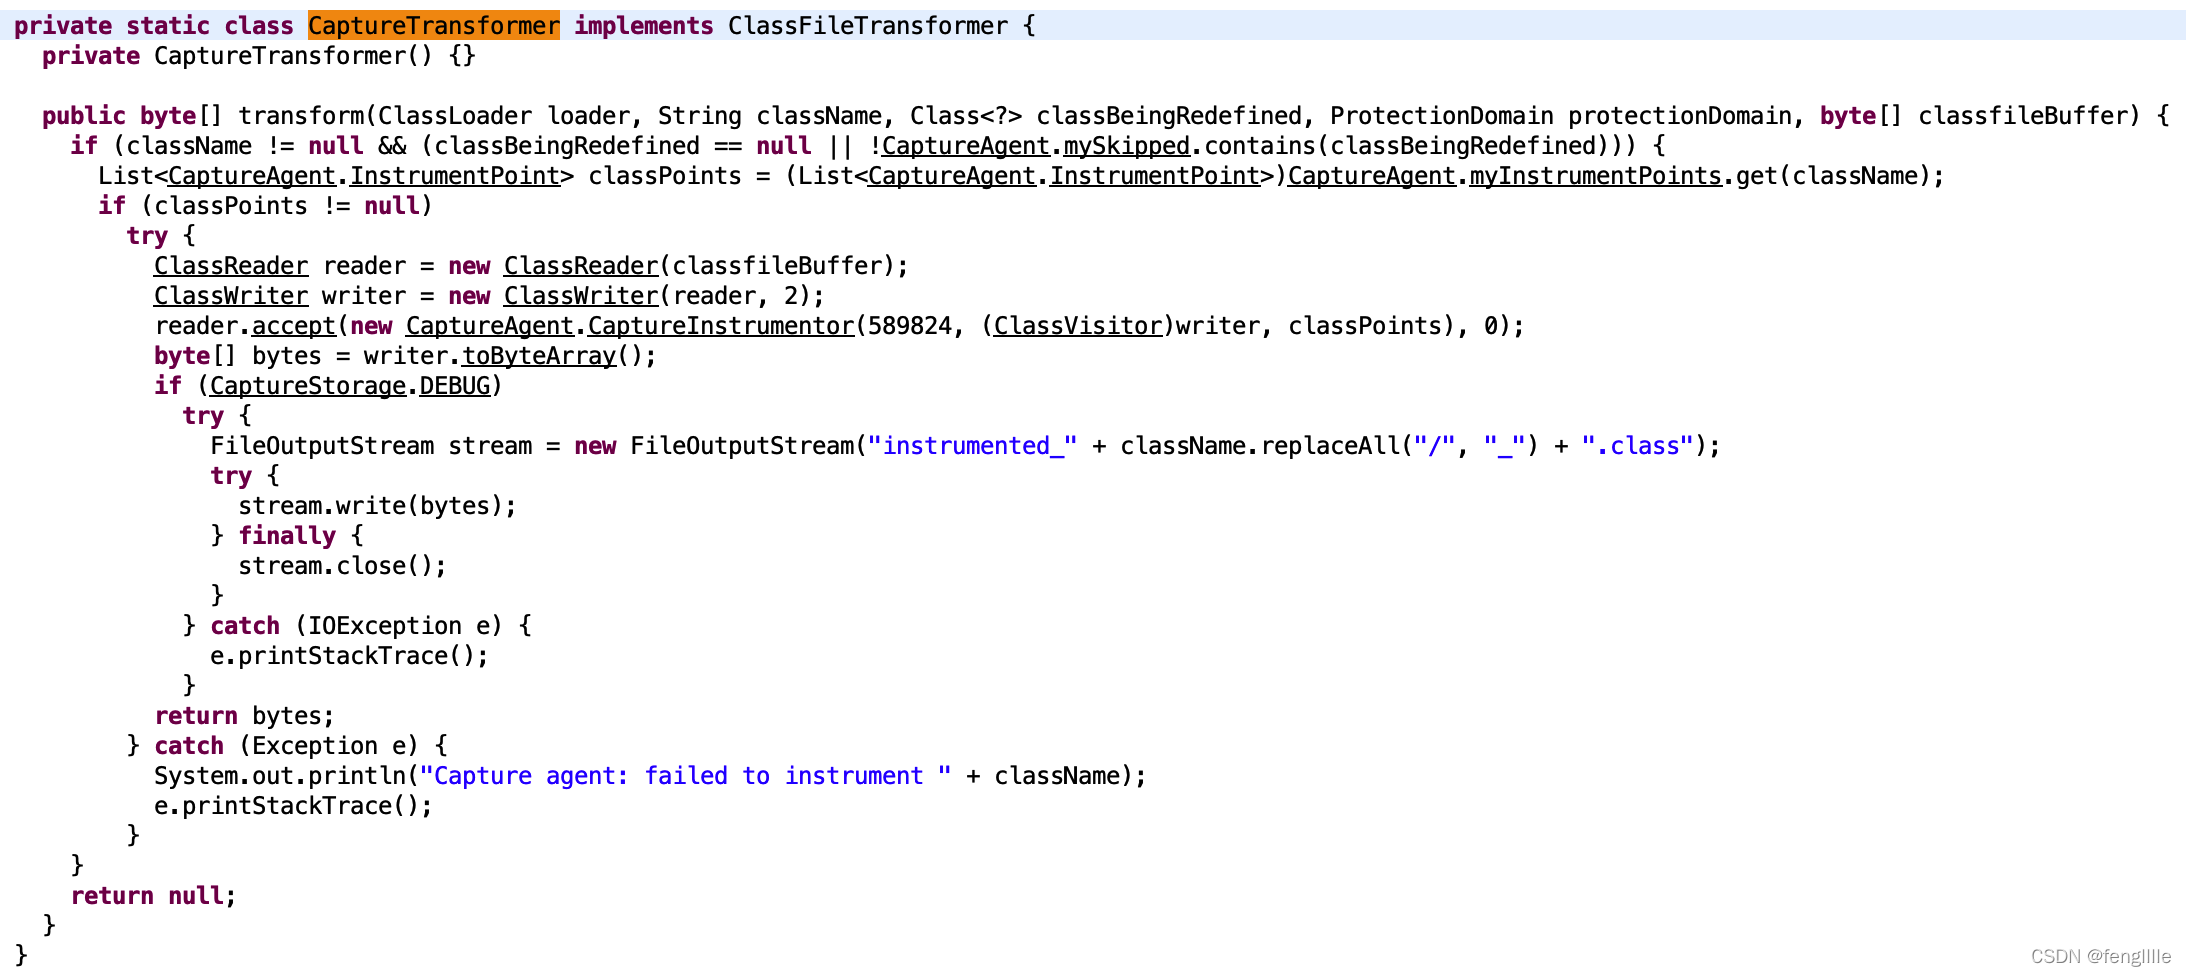Click the toByteArray method link
The width and height of the screenshot is (2186, 976).
[539, 356]
